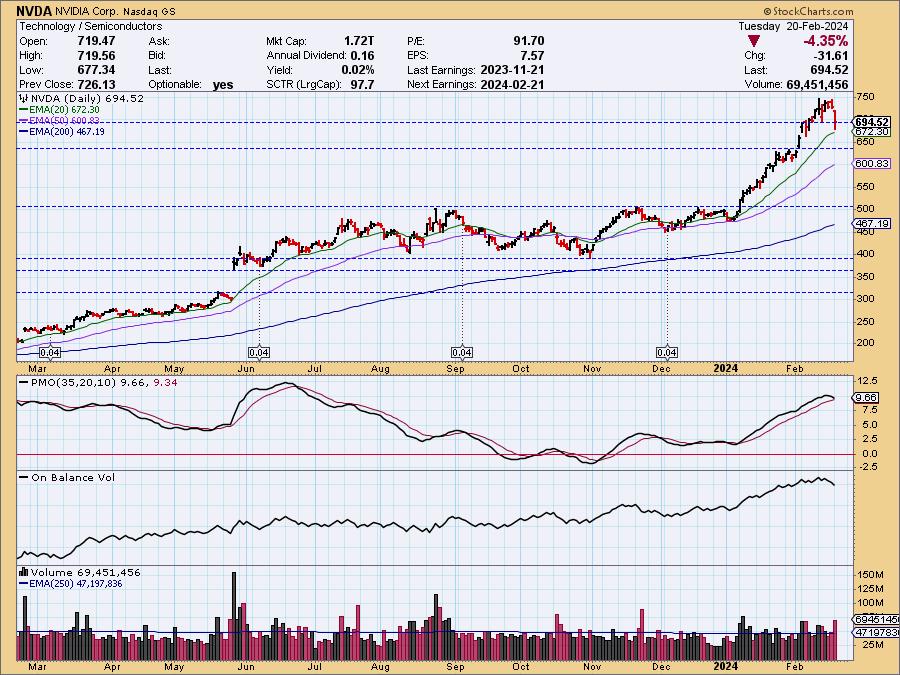Screen dimensions: 900x675
Task: Click the EMA(200) 467.19 legend entry
Action: point(62,131)
